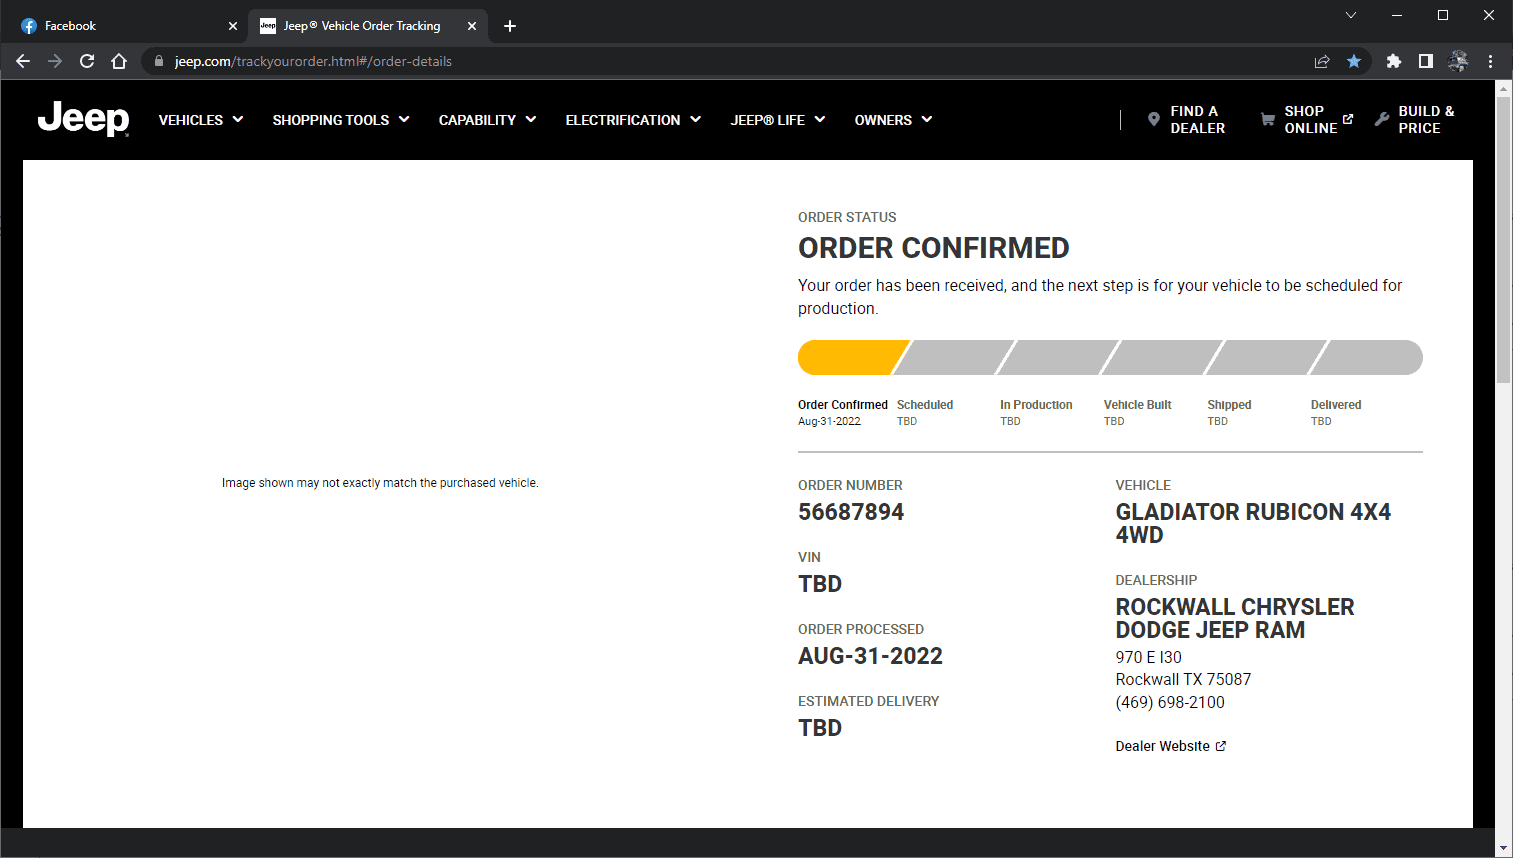
Task: View site info lock icon
Action: 158,61
